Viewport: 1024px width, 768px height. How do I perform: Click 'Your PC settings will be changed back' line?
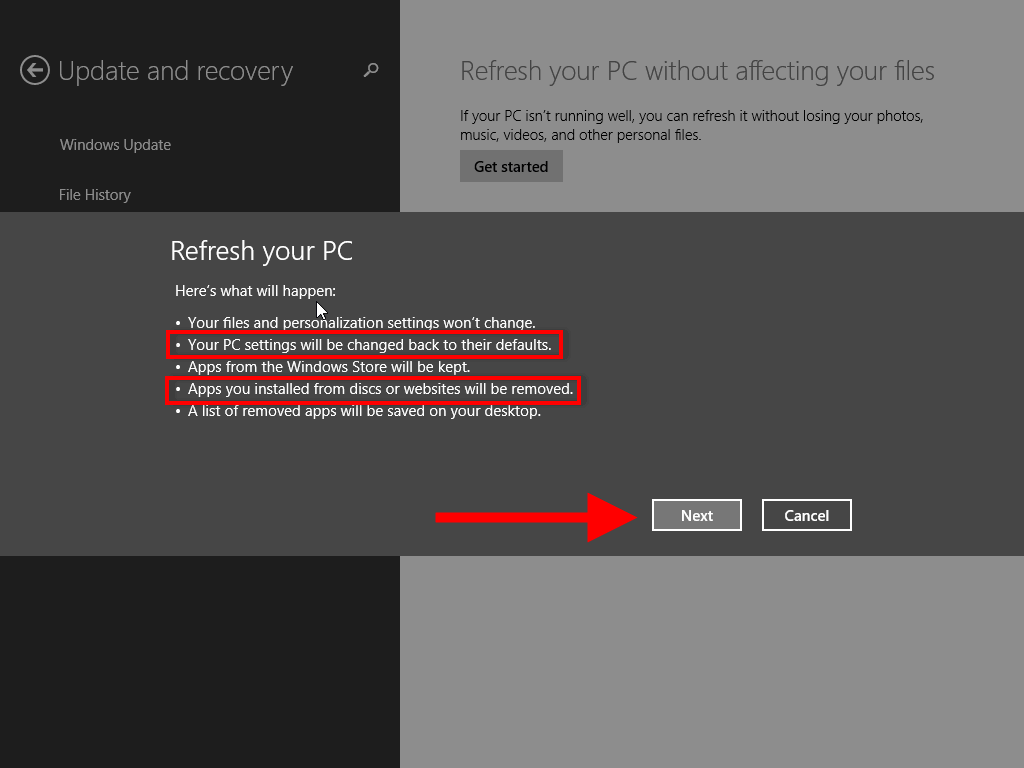pyautogui.click(x=370, y=345)
